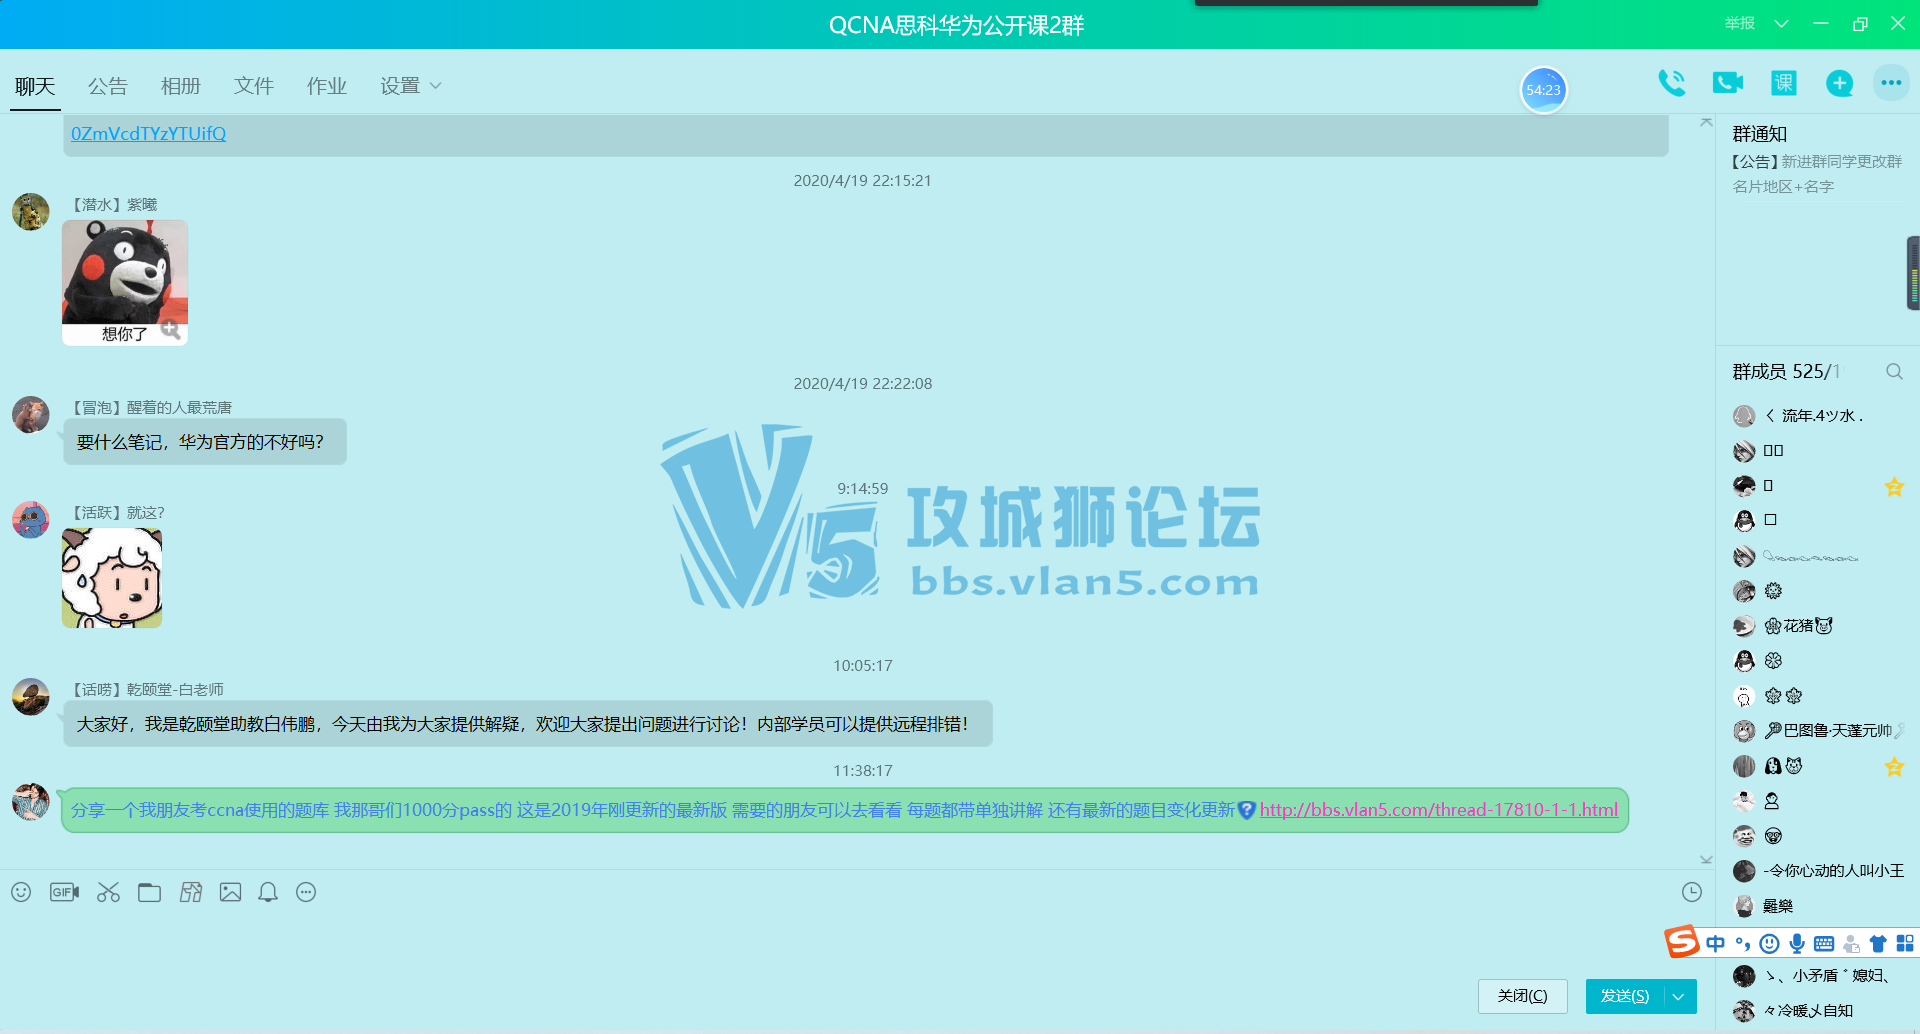
Task: Select member 花猪
Action: [x=1816, y=626]
